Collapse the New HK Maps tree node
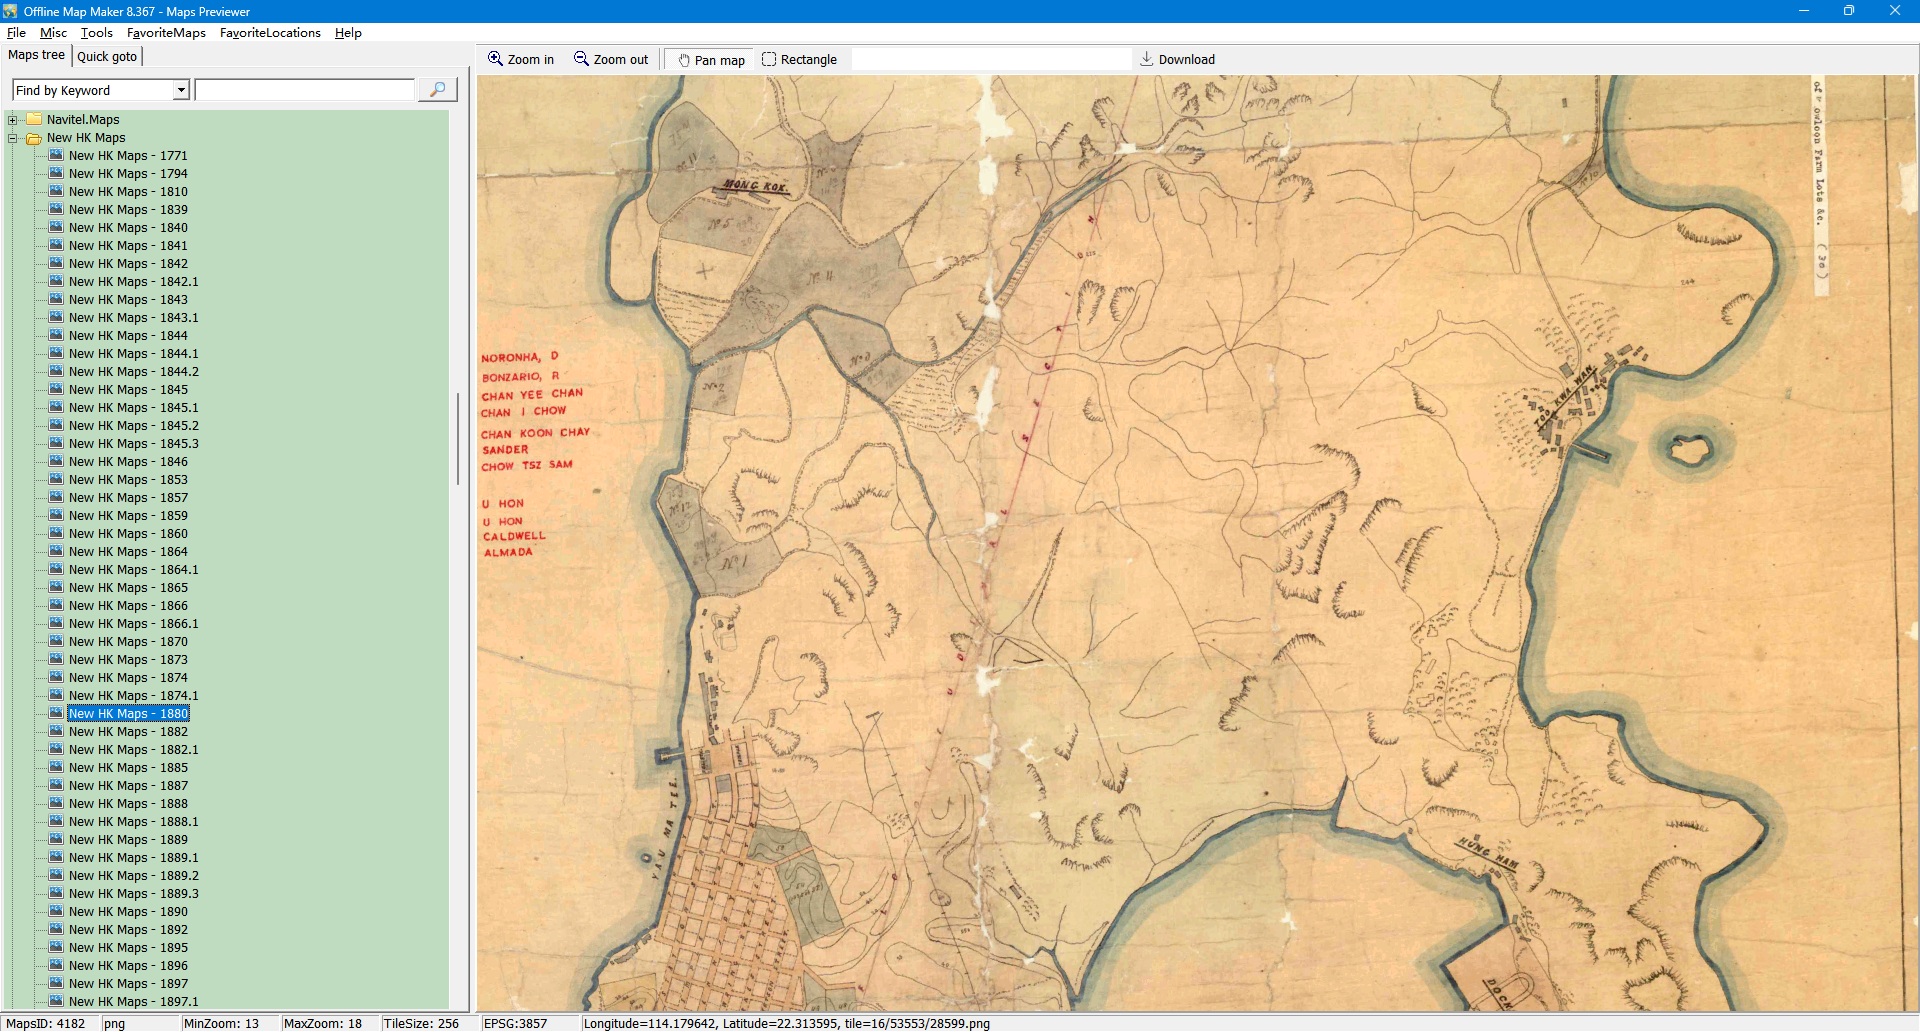Screen dimensions: 1920x1032 point(13,138)
